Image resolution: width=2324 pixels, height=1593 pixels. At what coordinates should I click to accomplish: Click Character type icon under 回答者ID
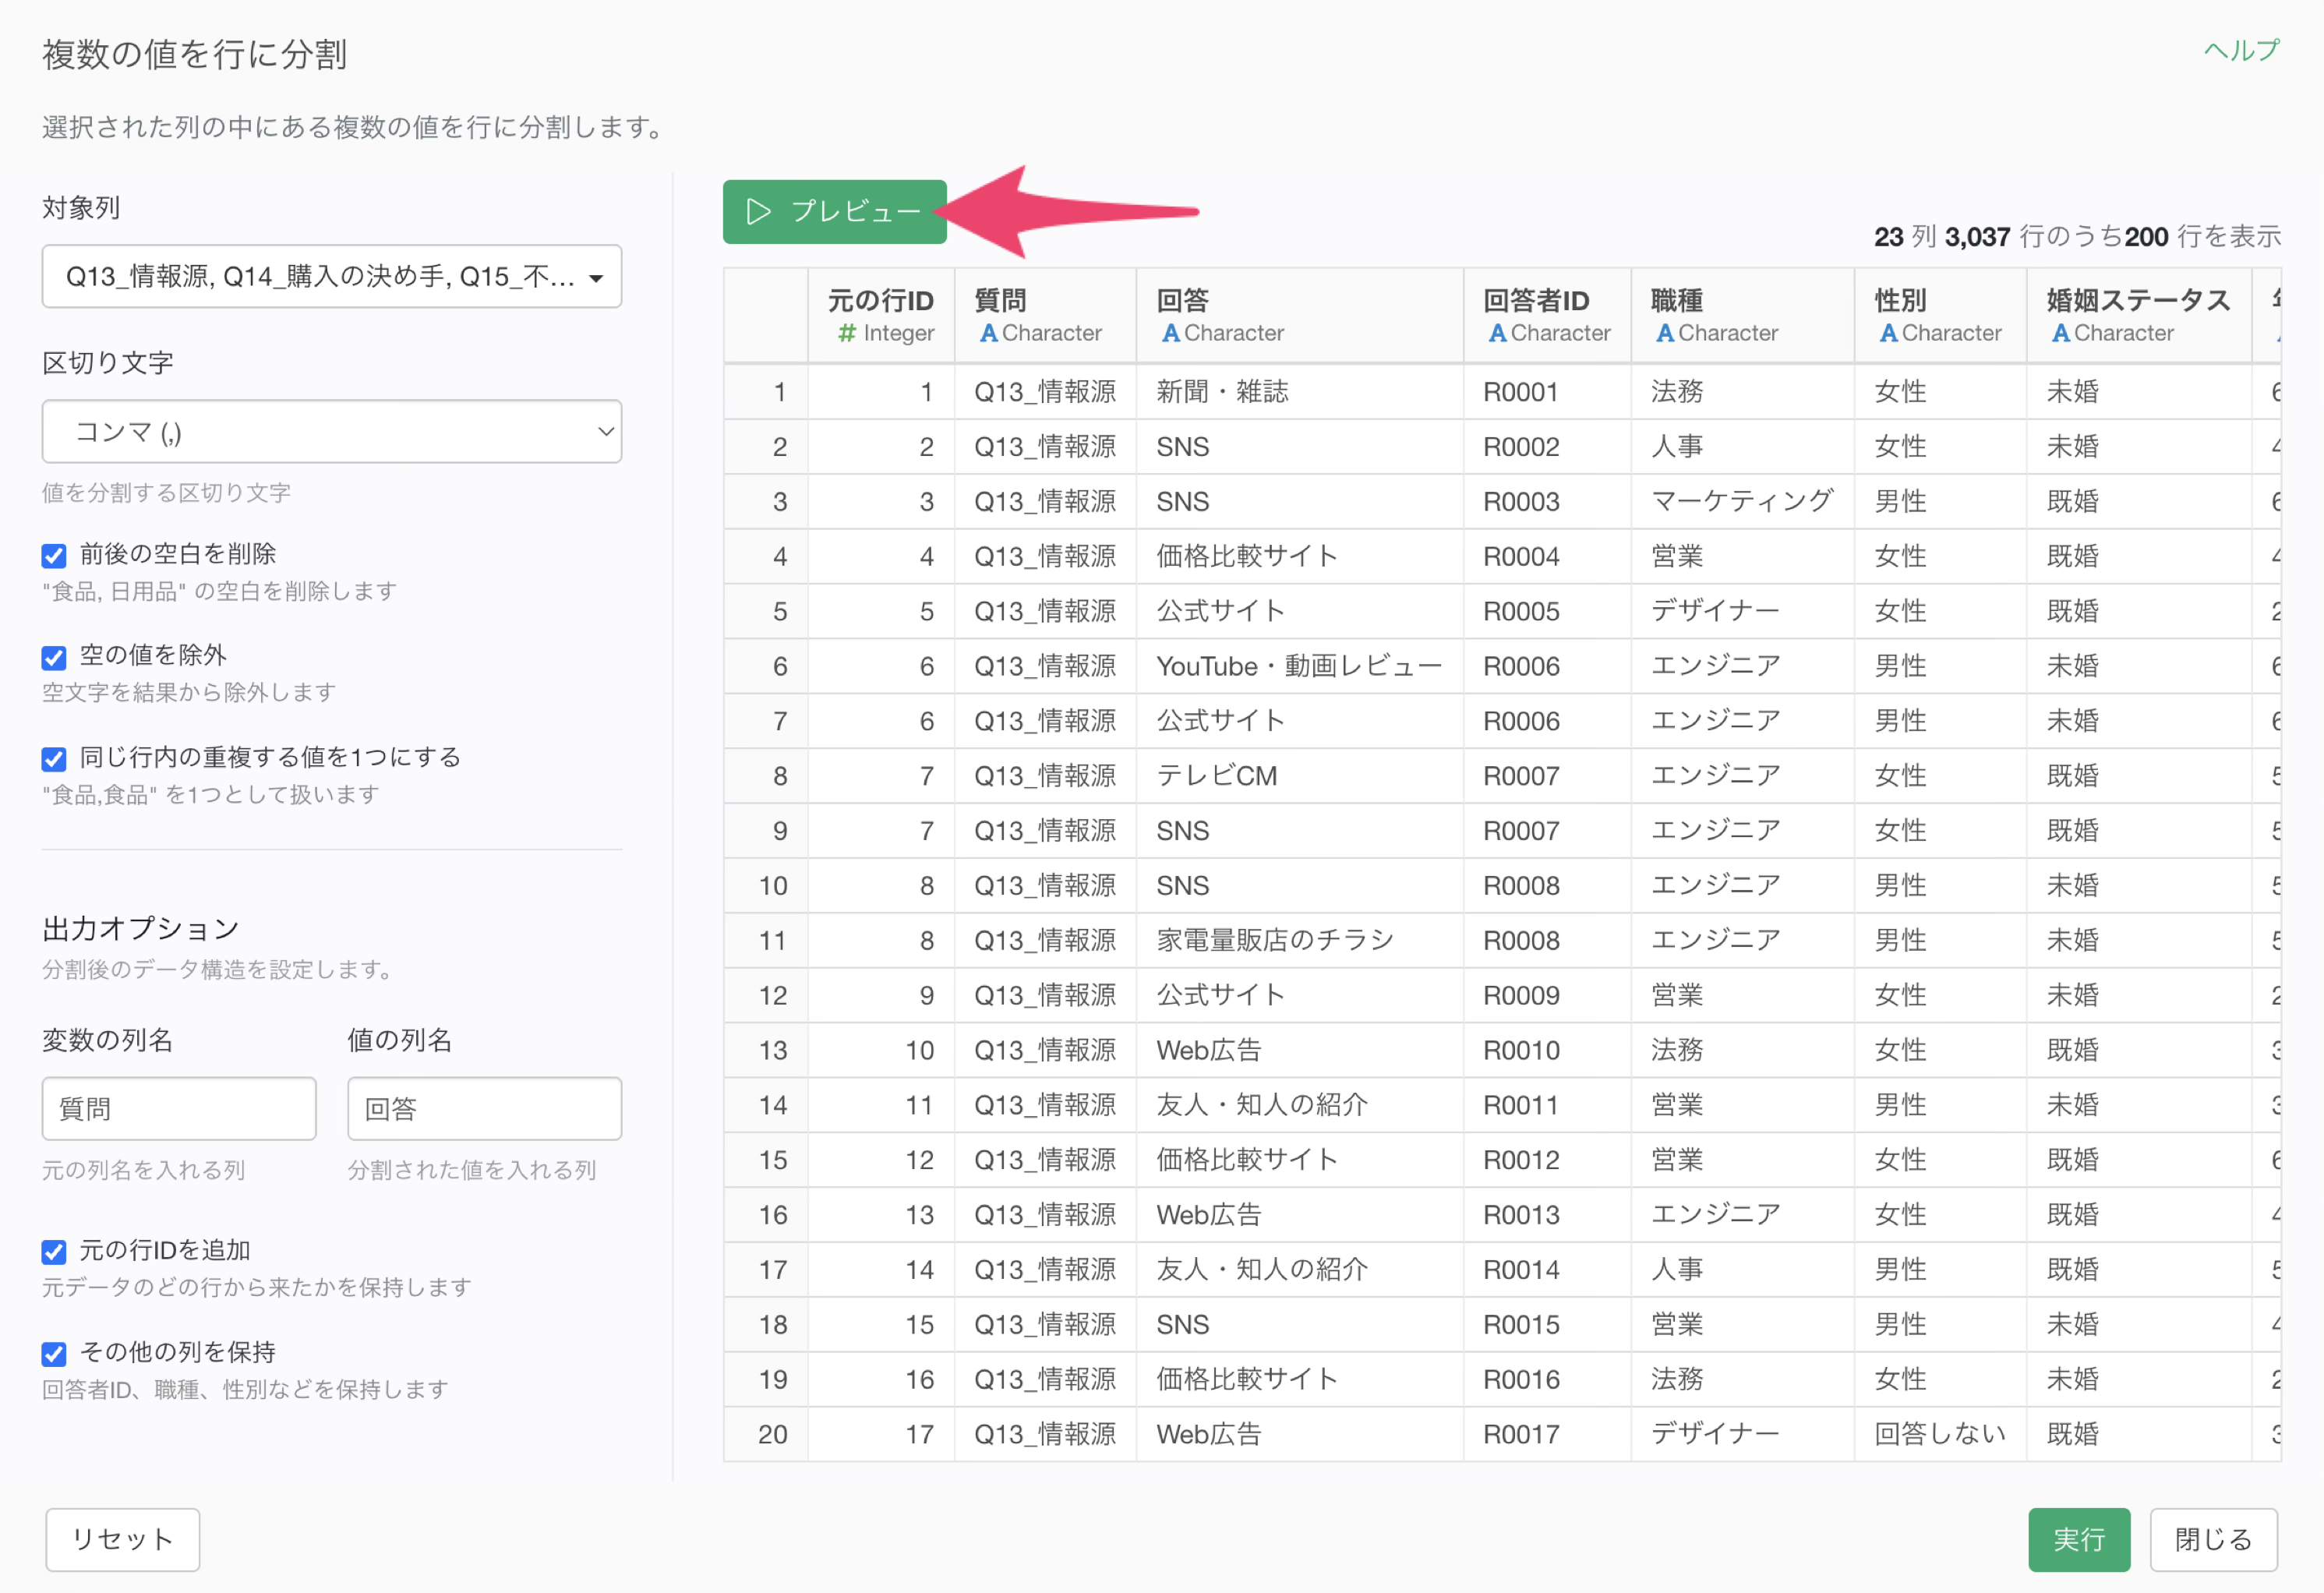click(1497, 333)
